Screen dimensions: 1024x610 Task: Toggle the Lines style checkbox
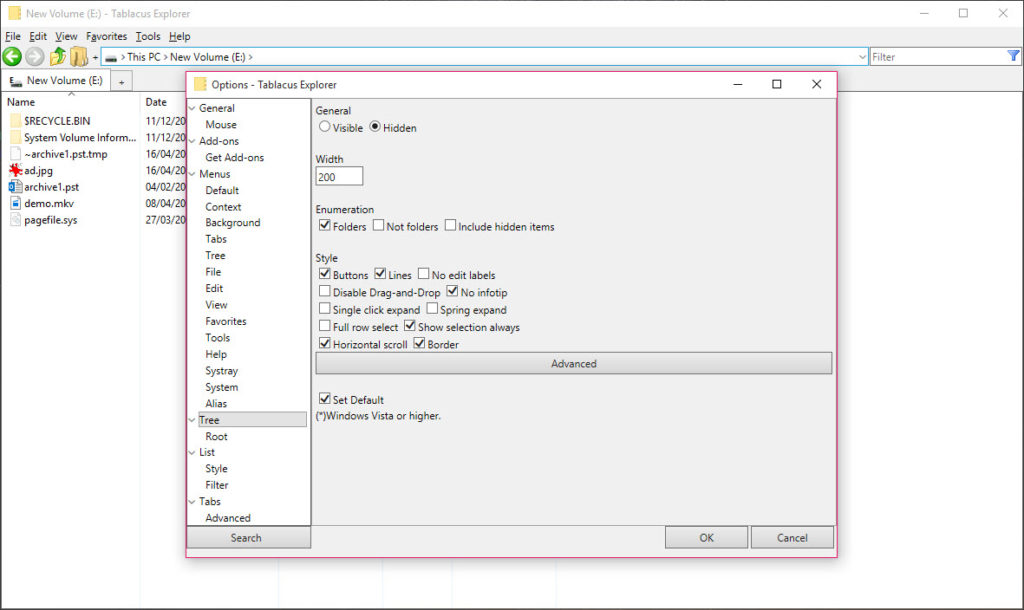(380, 274)
